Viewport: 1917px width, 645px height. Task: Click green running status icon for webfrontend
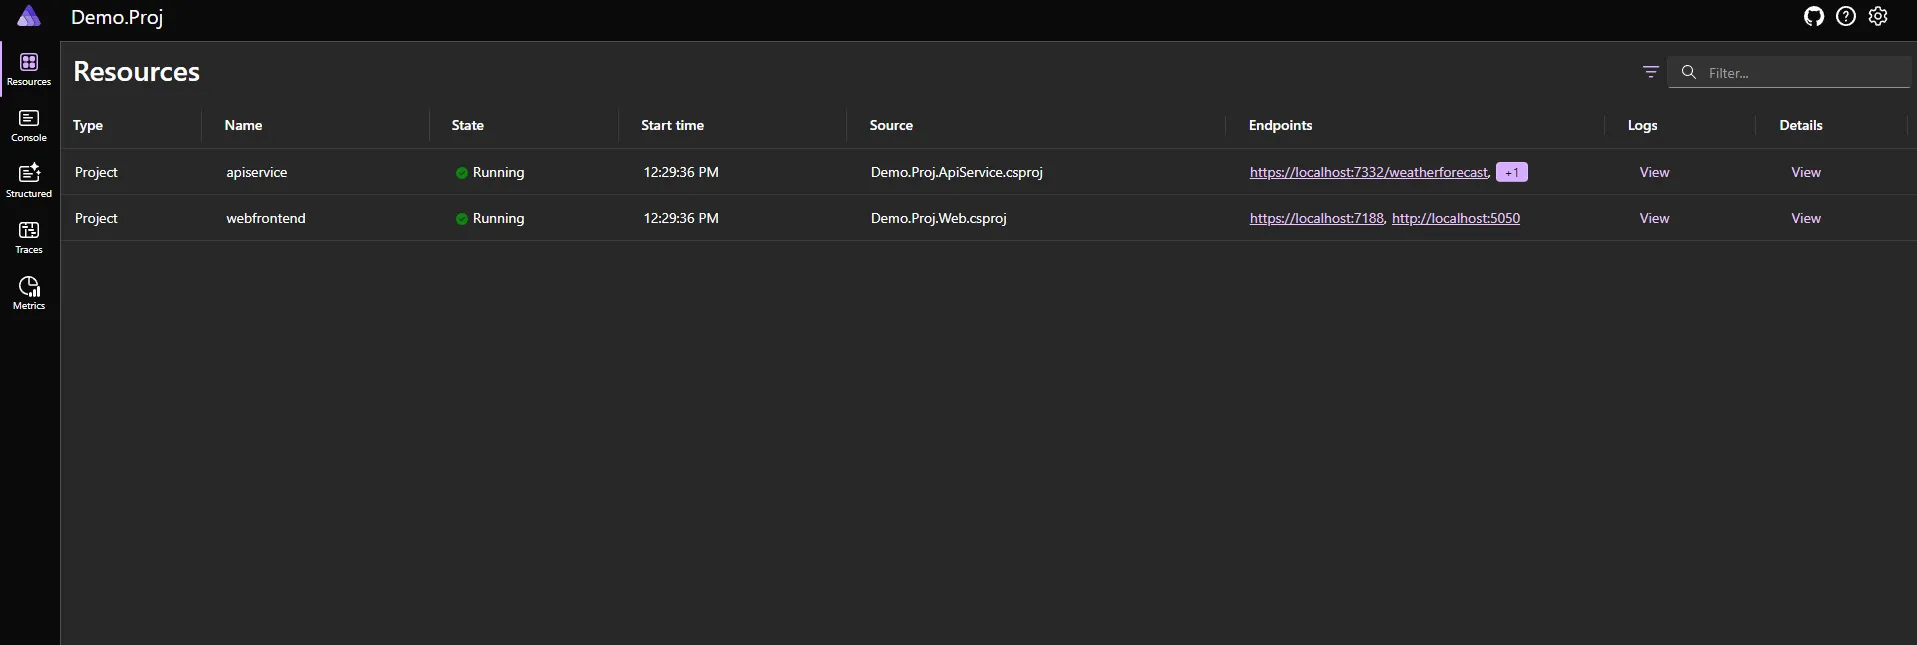[x=462, y=219]
